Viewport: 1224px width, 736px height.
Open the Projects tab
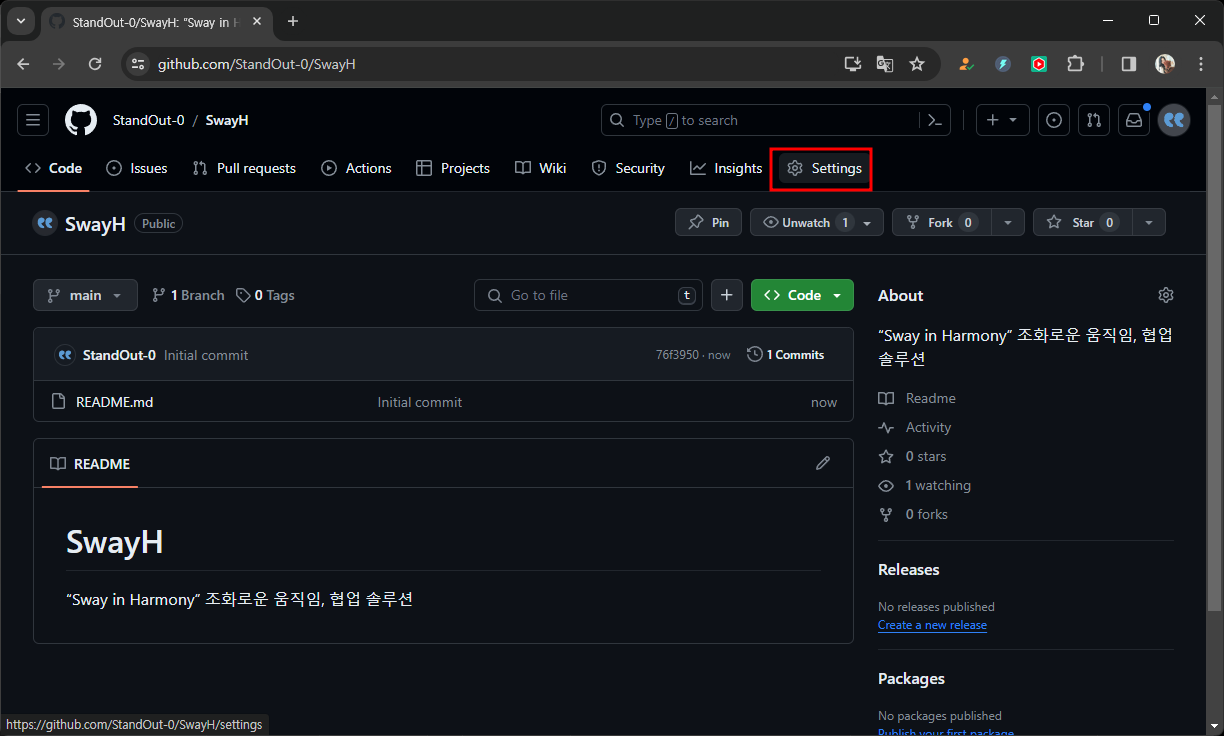click(x=453, y=168)
